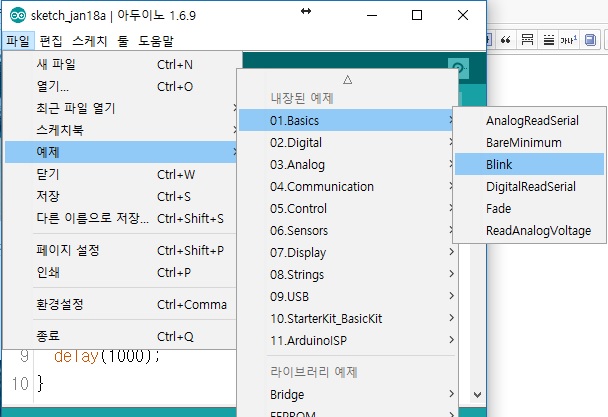This screenshot has height=417, width=608.
Task: Open the 파일 menu in the menu bar
Action: [x=18, y=41]
